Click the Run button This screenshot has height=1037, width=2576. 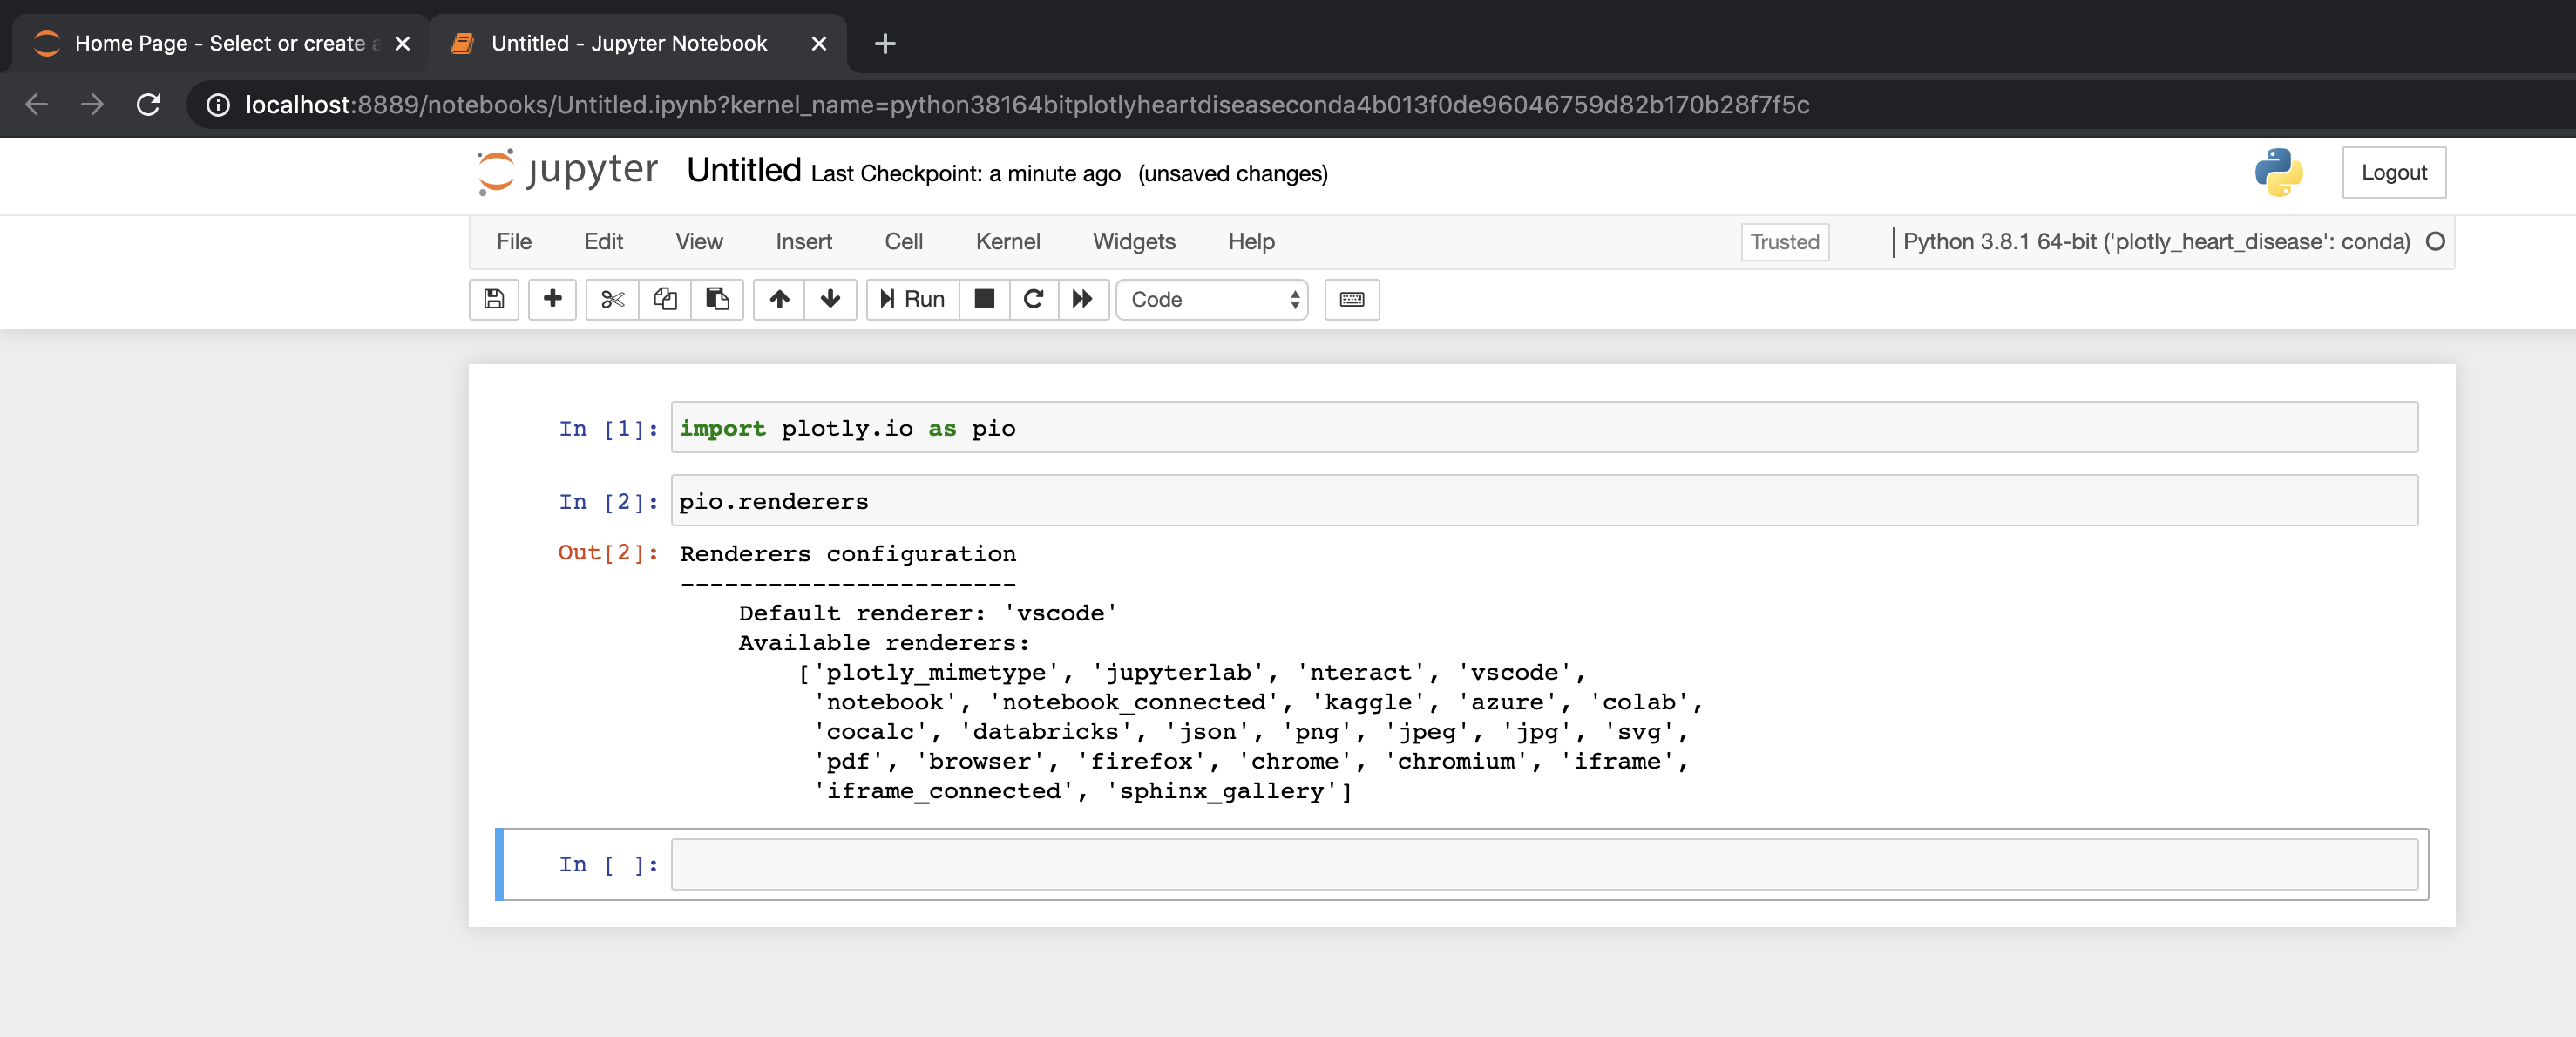(912, 299)
